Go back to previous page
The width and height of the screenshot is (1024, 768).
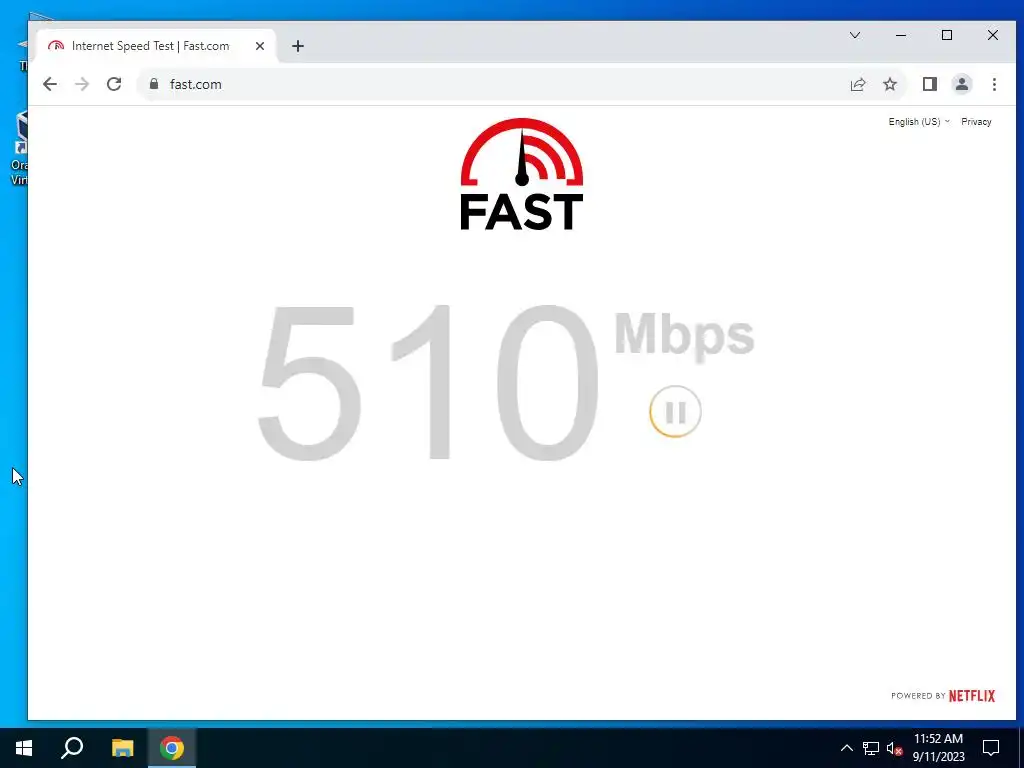pyautogui.click(x=50, y=84)
